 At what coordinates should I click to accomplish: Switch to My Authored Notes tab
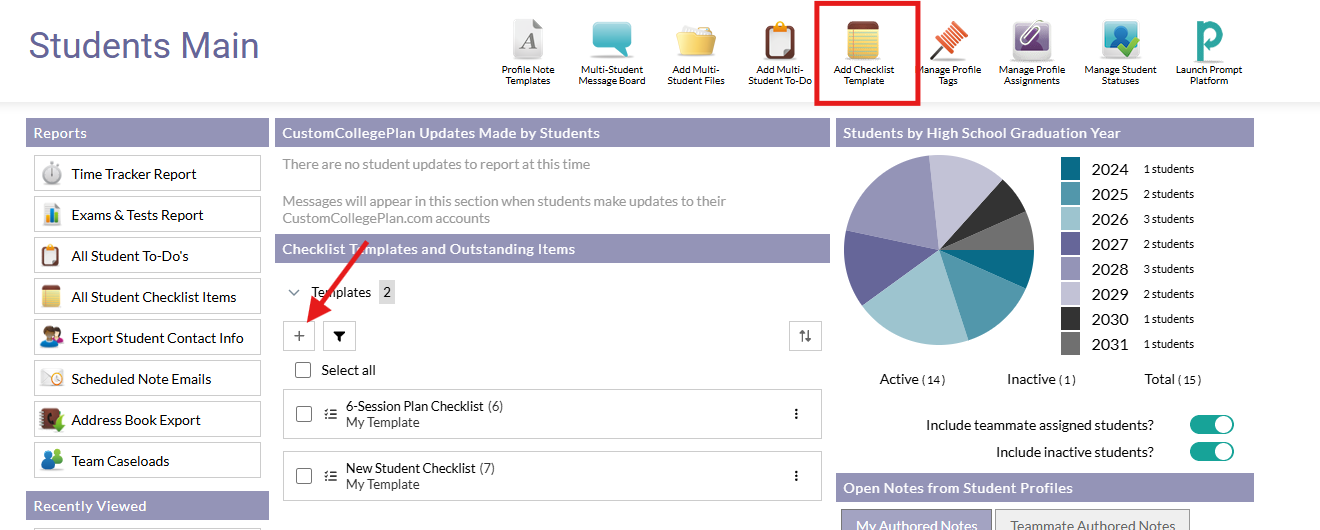point(916,521)
